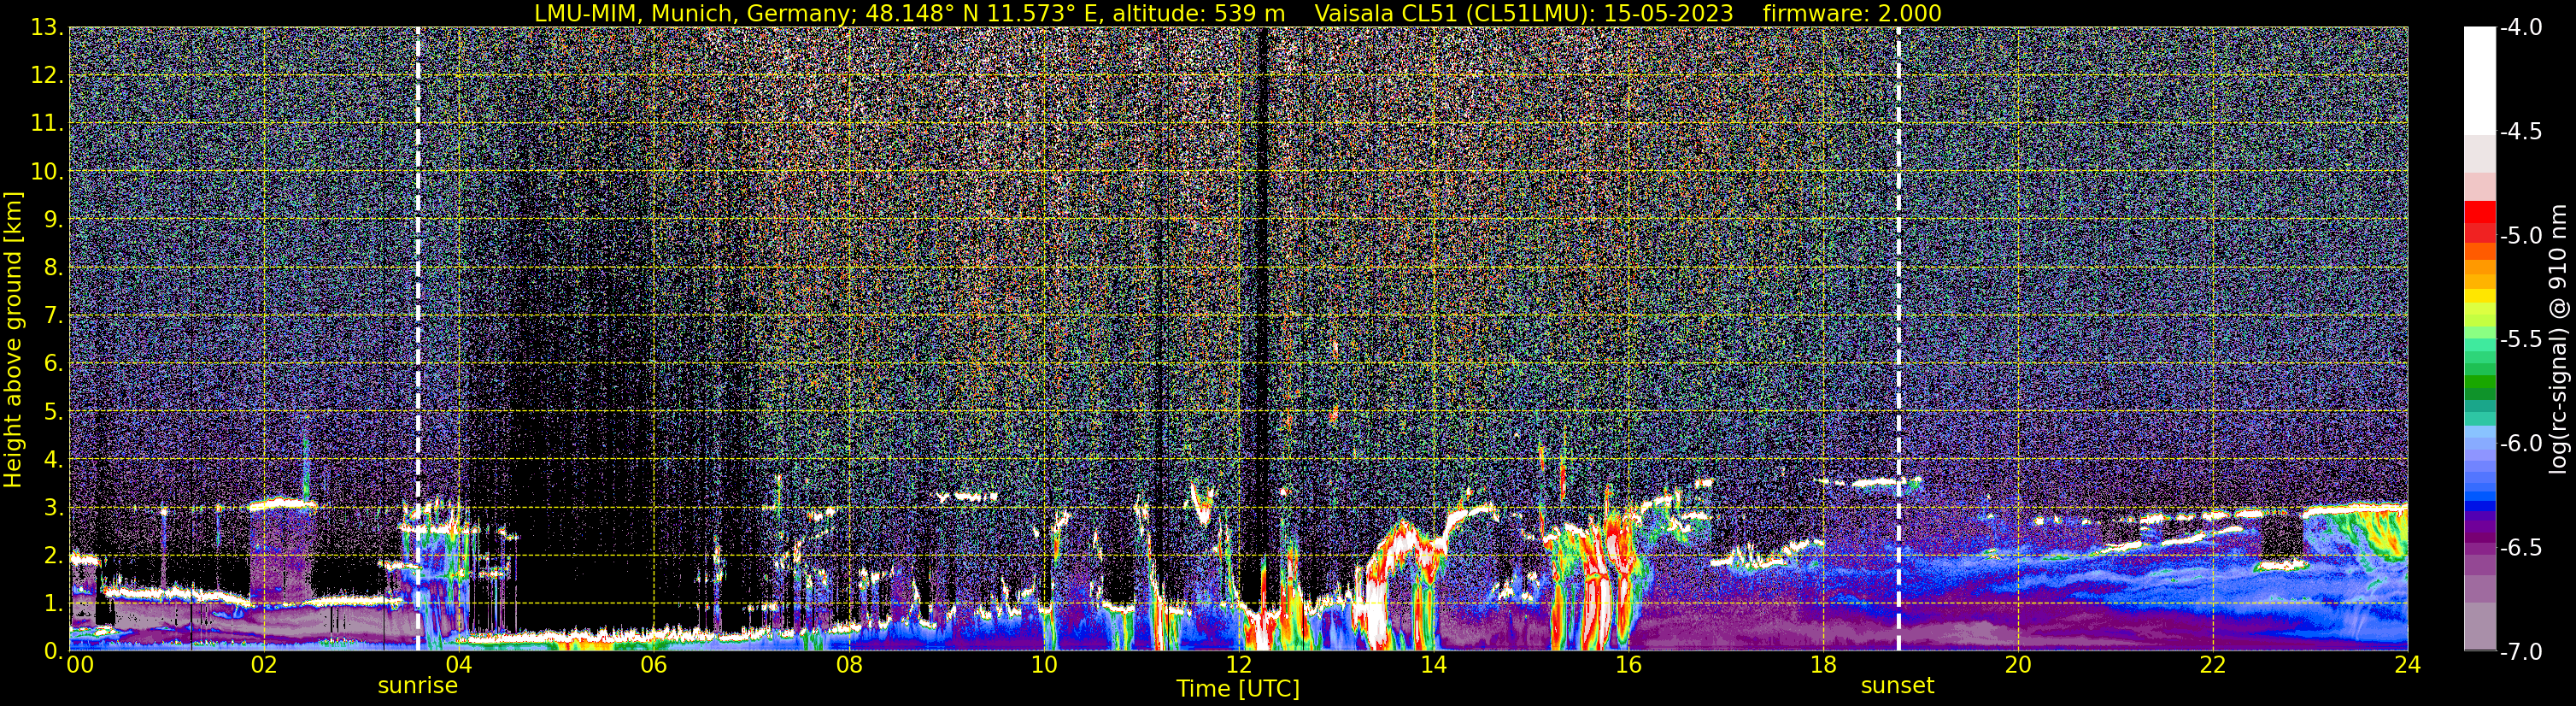The height and width of the screenshot is (706, 2576).
Task: Click the 'log(rc-signal) @ 910 nm' colorbar label
Action: [x=2558, y=339]
